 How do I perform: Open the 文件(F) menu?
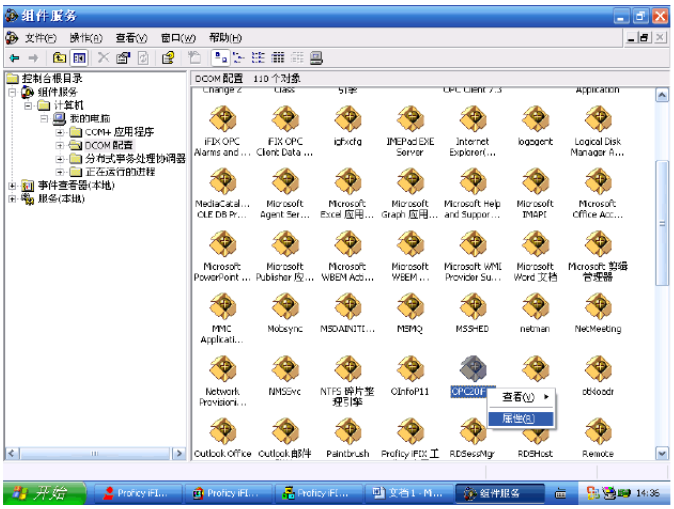(40, 38)
